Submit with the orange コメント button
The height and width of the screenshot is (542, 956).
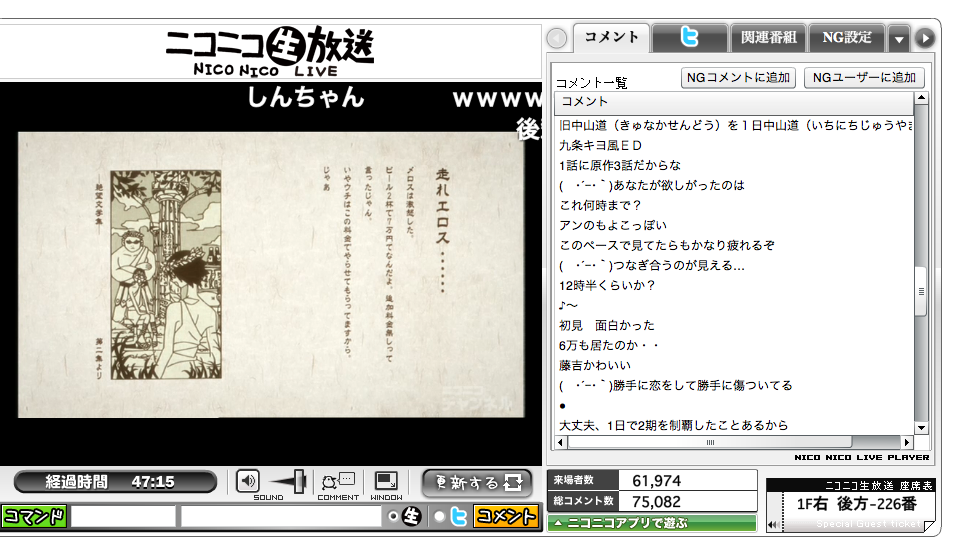point(506,516)
